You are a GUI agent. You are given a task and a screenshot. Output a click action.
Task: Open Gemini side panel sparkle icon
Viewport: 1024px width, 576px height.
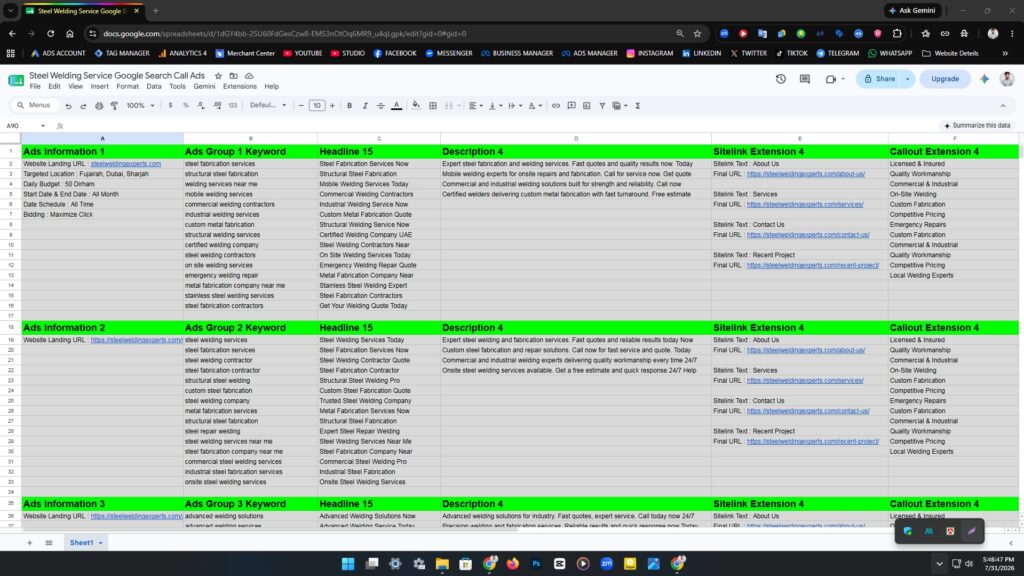984,79
